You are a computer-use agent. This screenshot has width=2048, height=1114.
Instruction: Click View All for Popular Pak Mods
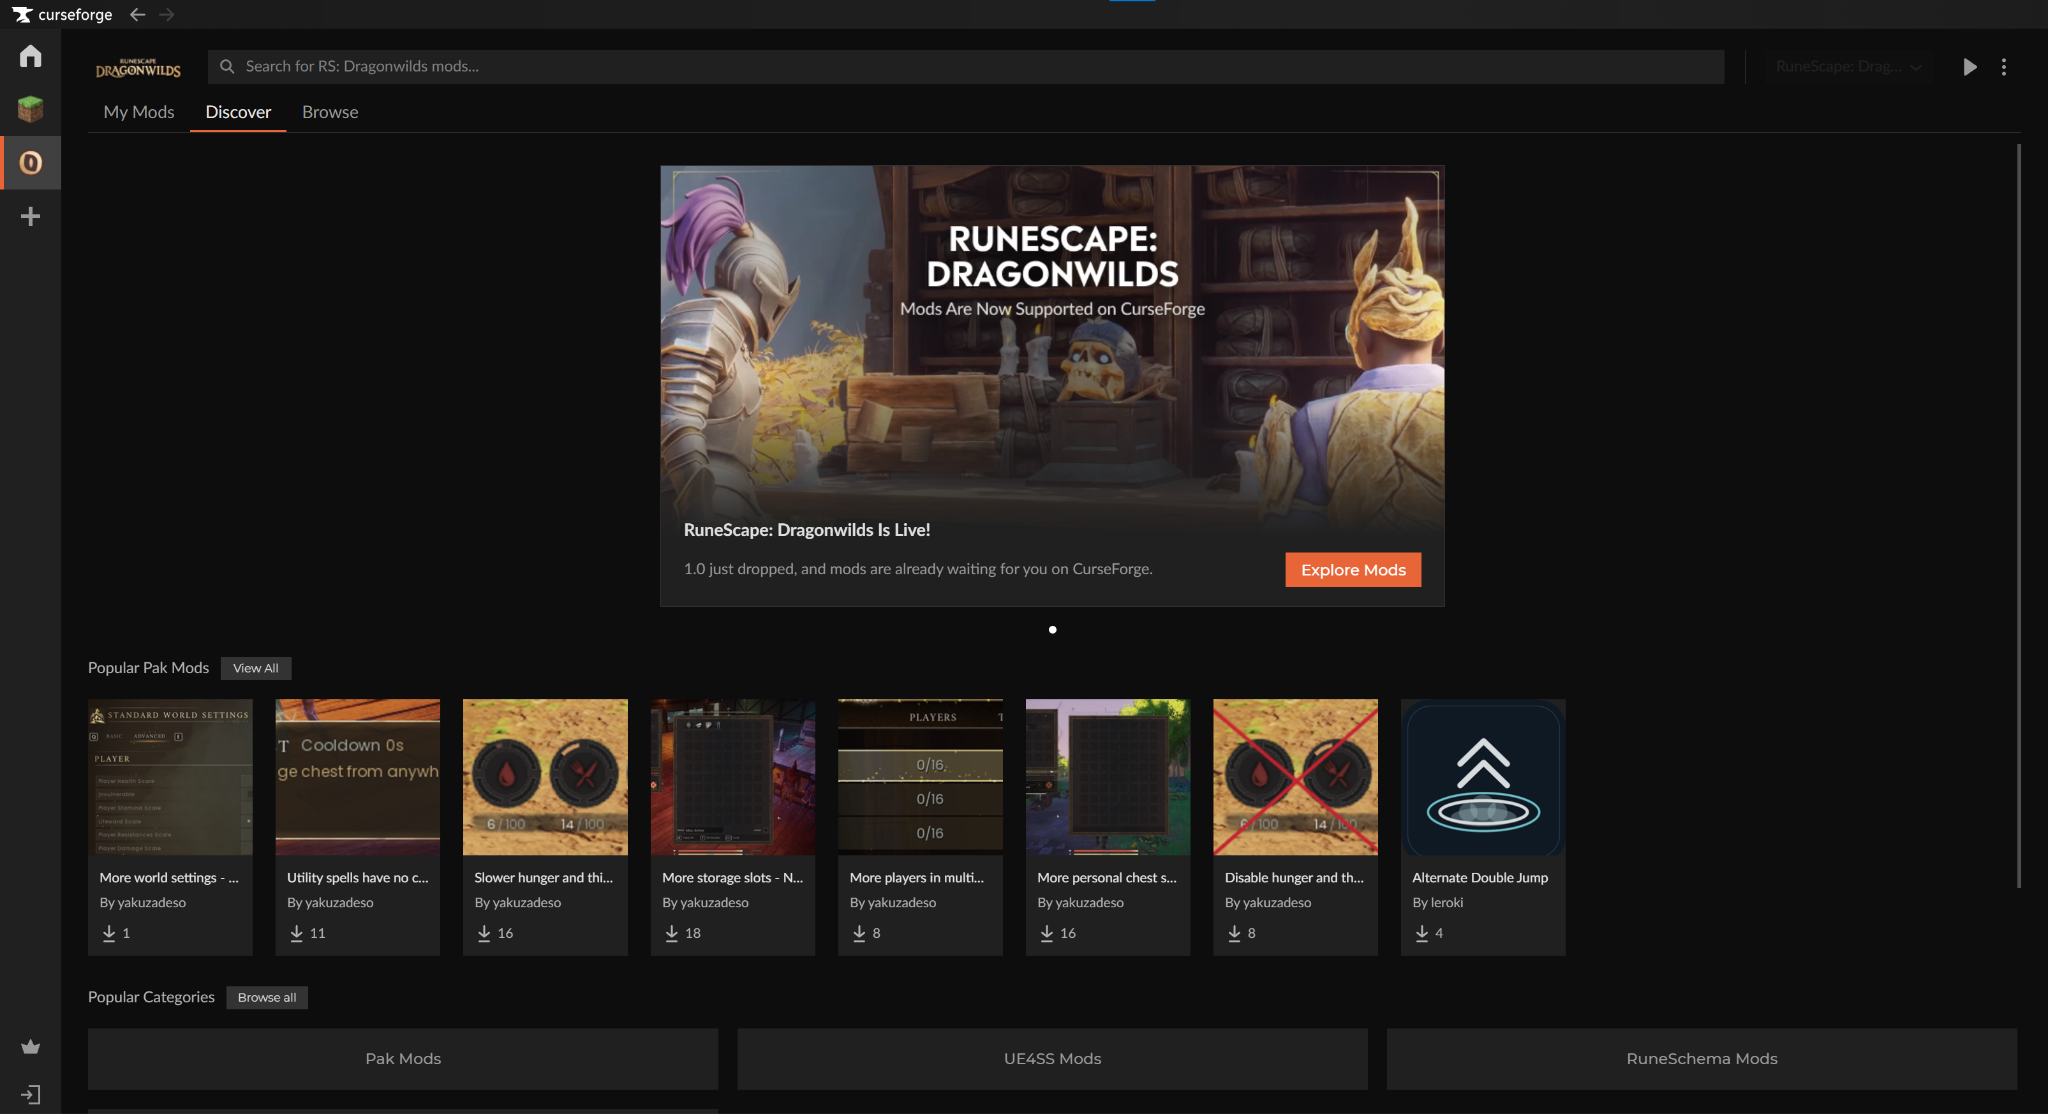[256, 668]
